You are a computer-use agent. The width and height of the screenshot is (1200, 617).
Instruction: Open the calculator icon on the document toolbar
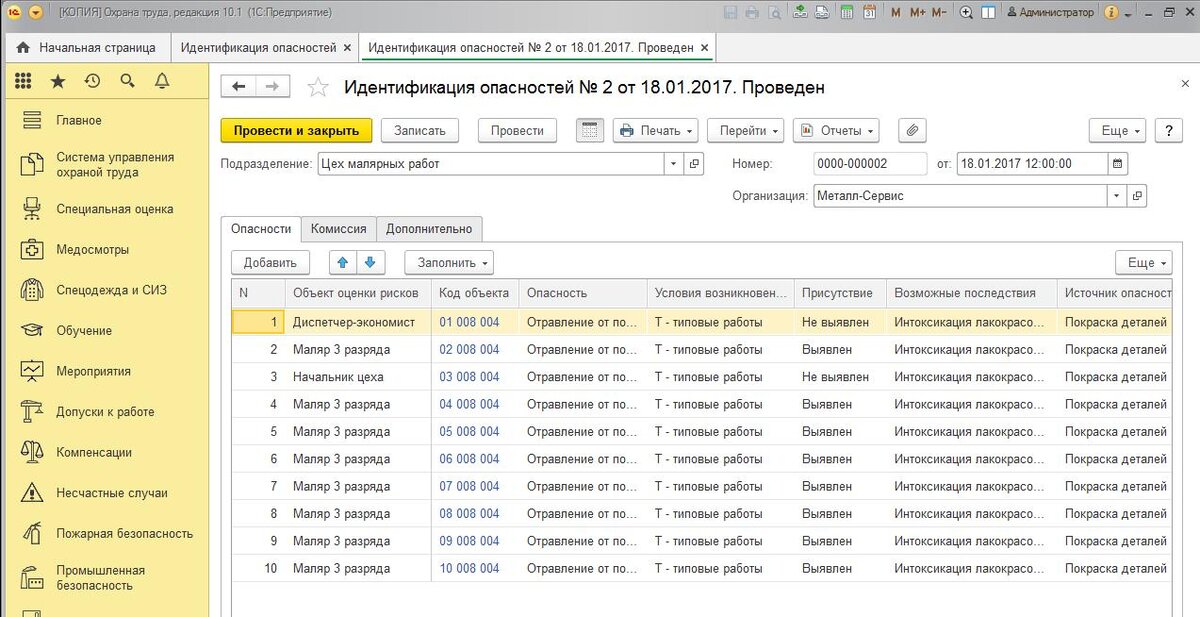click(589, 130)
